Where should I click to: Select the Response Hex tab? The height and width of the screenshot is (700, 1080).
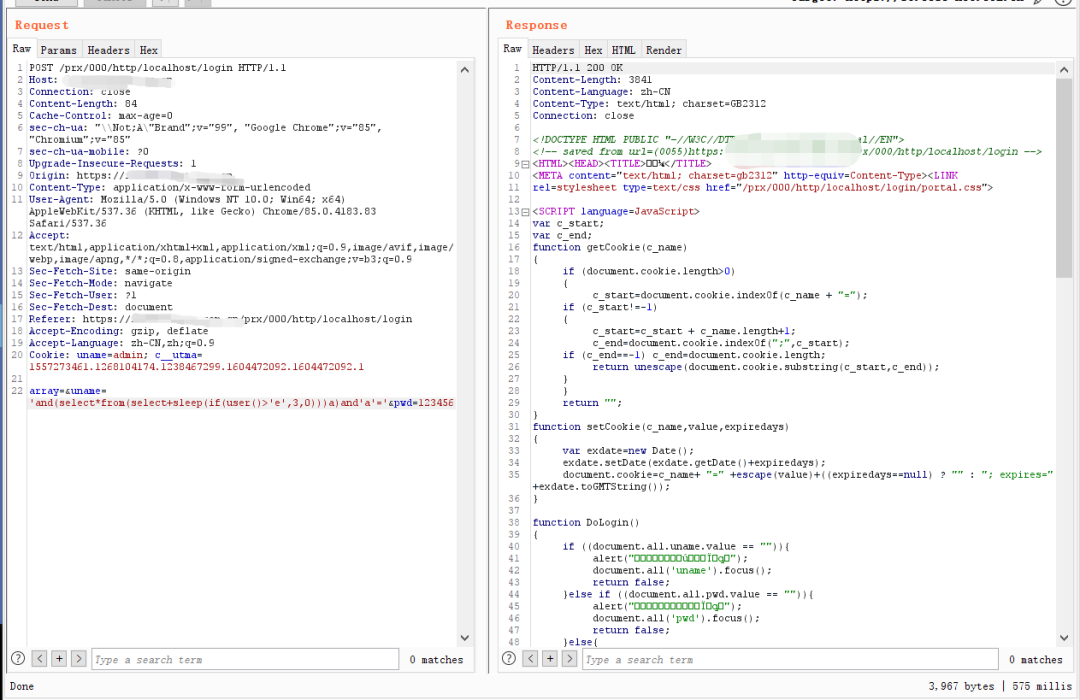pyautogui.click(x=593, y=50)
